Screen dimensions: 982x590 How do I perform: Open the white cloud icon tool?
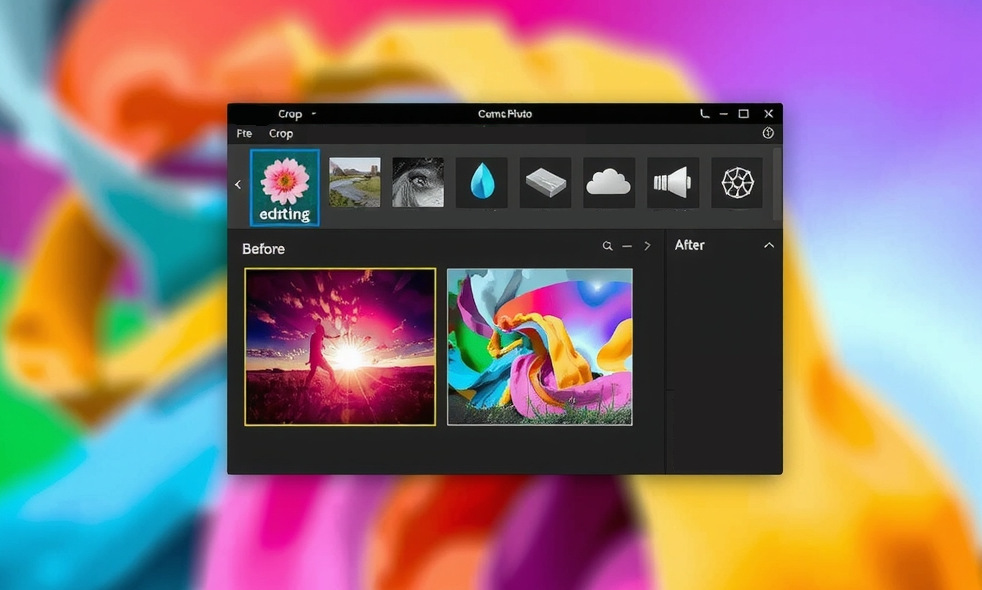608,182
